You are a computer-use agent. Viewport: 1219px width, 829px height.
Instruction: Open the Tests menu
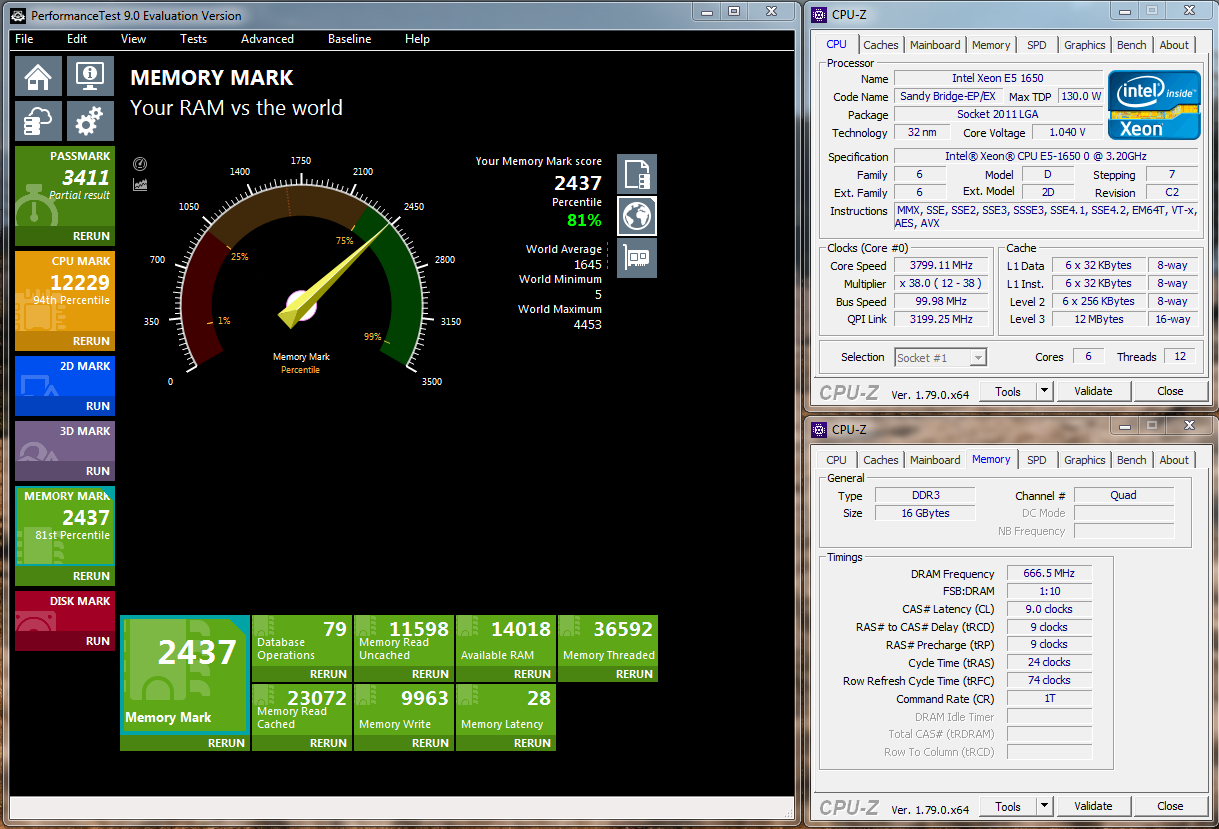coord(193,39)
